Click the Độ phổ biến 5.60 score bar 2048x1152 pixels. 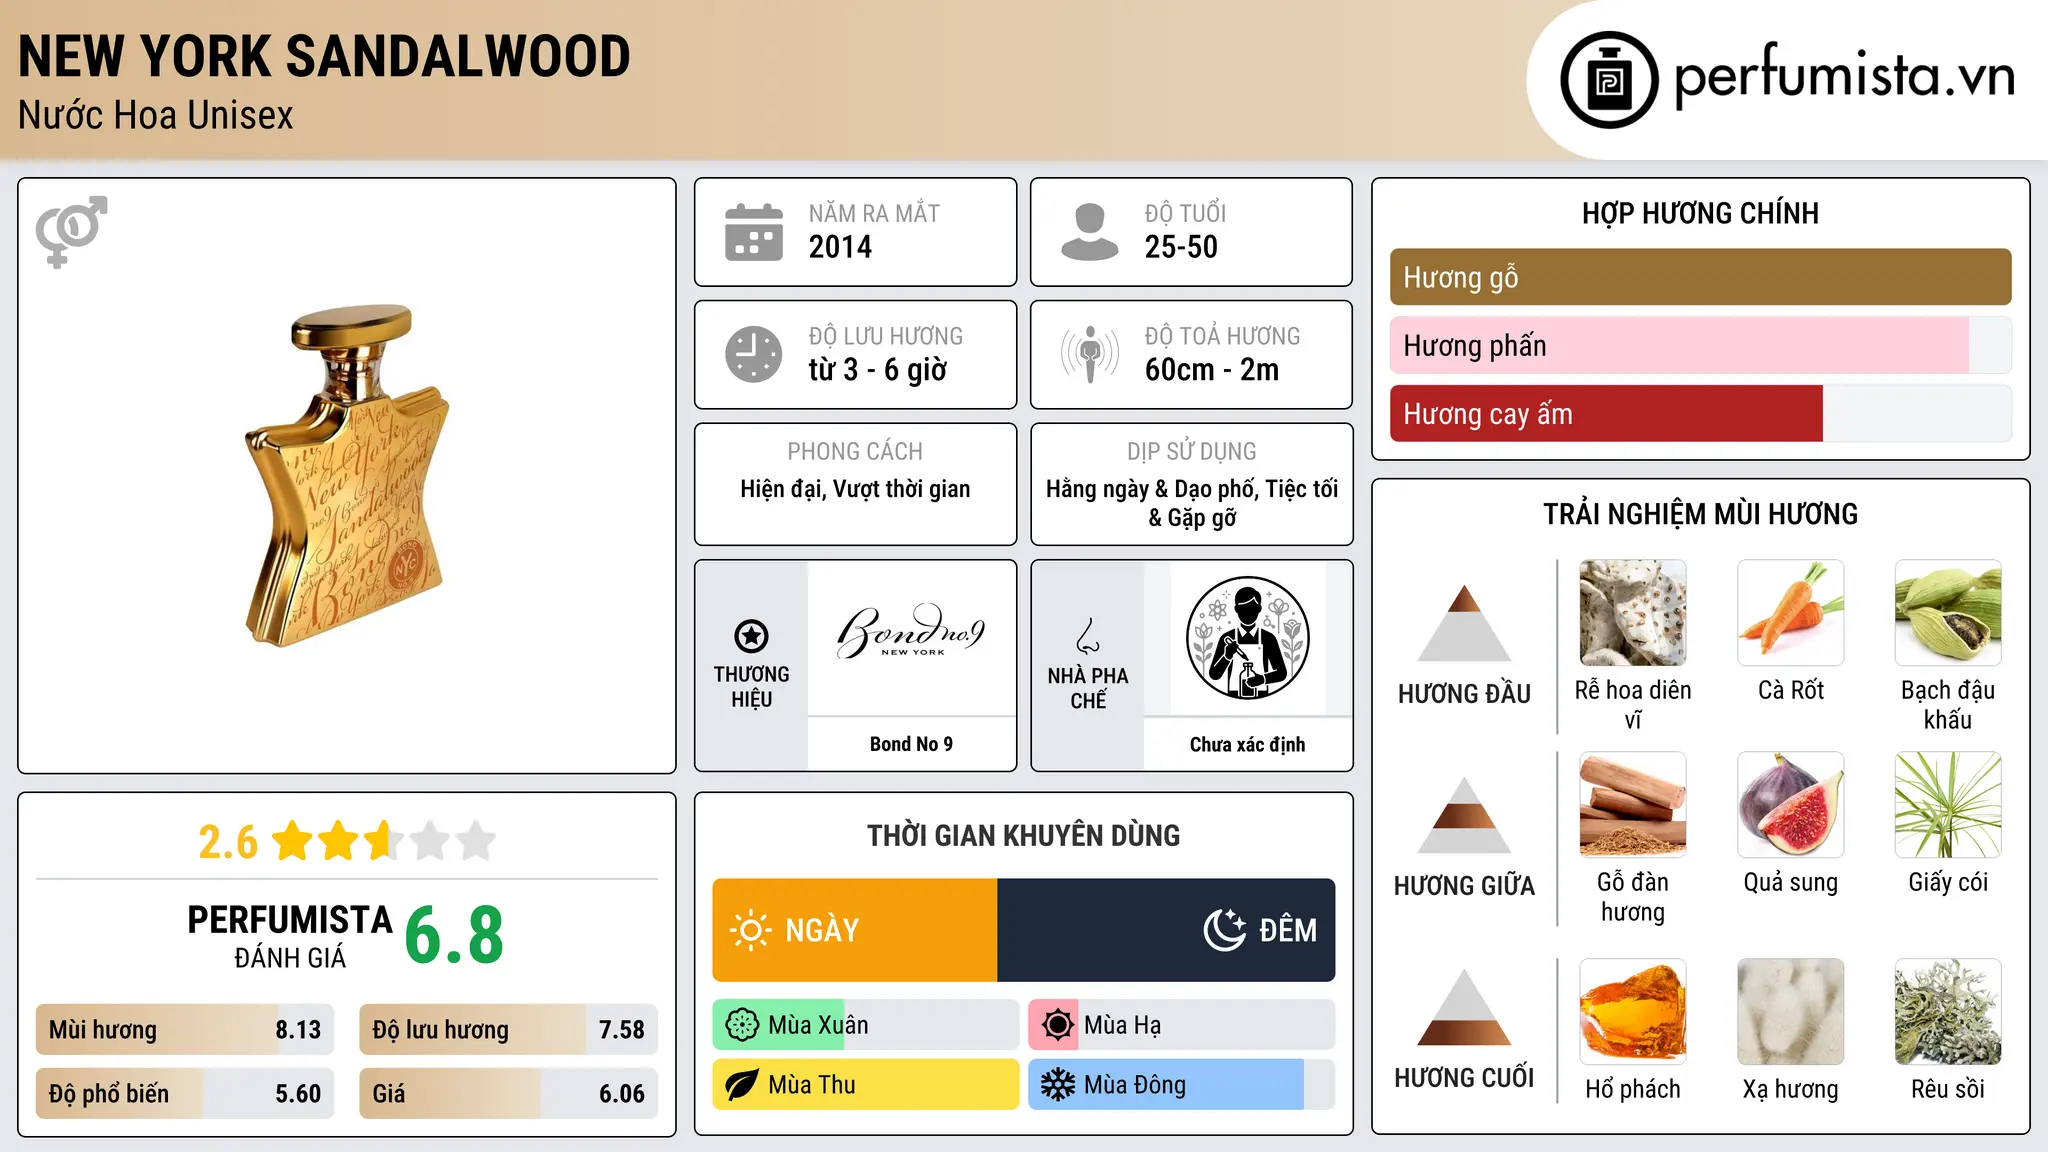[184, 1093]
